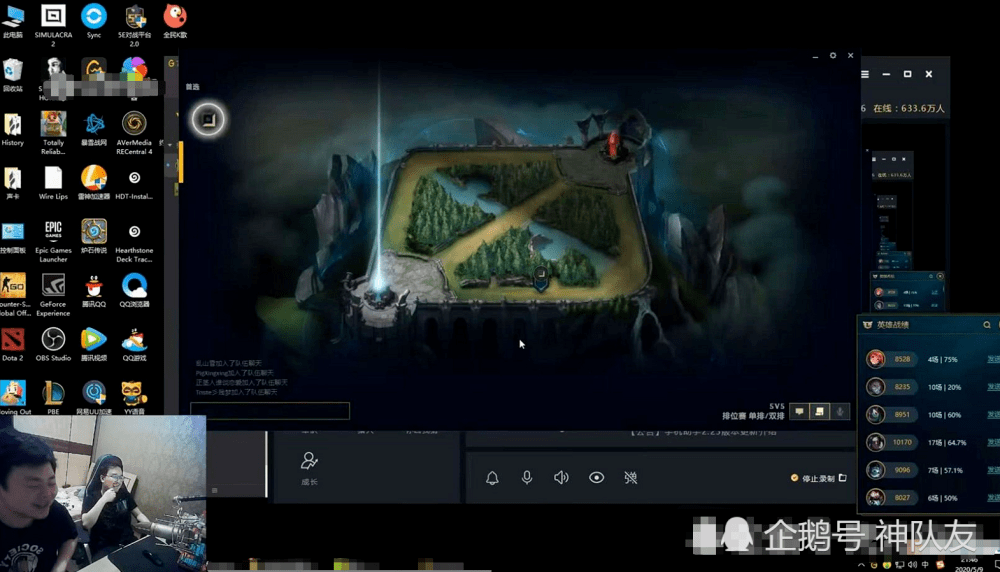The width and height of the screenshot is (1000, 572).
Task: Click the team chat input field
Action: [x=270, y=411]
